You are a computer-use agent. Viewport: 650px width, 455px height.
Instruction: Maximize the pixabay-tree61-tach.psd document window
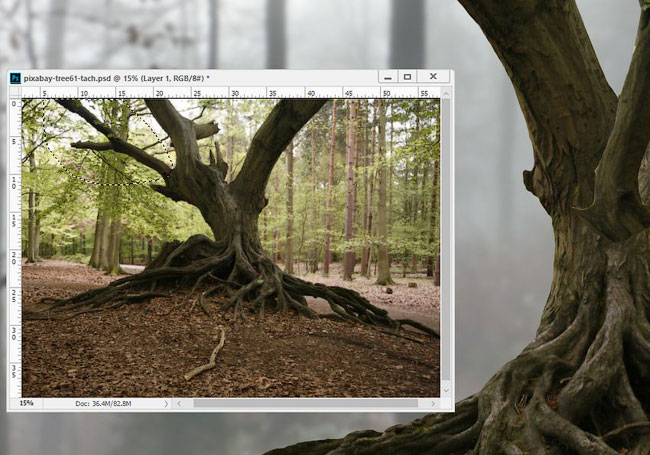click(407, 77)
